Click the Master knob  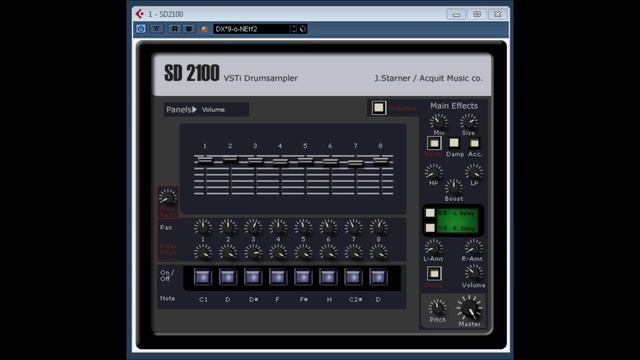[470, 308]
